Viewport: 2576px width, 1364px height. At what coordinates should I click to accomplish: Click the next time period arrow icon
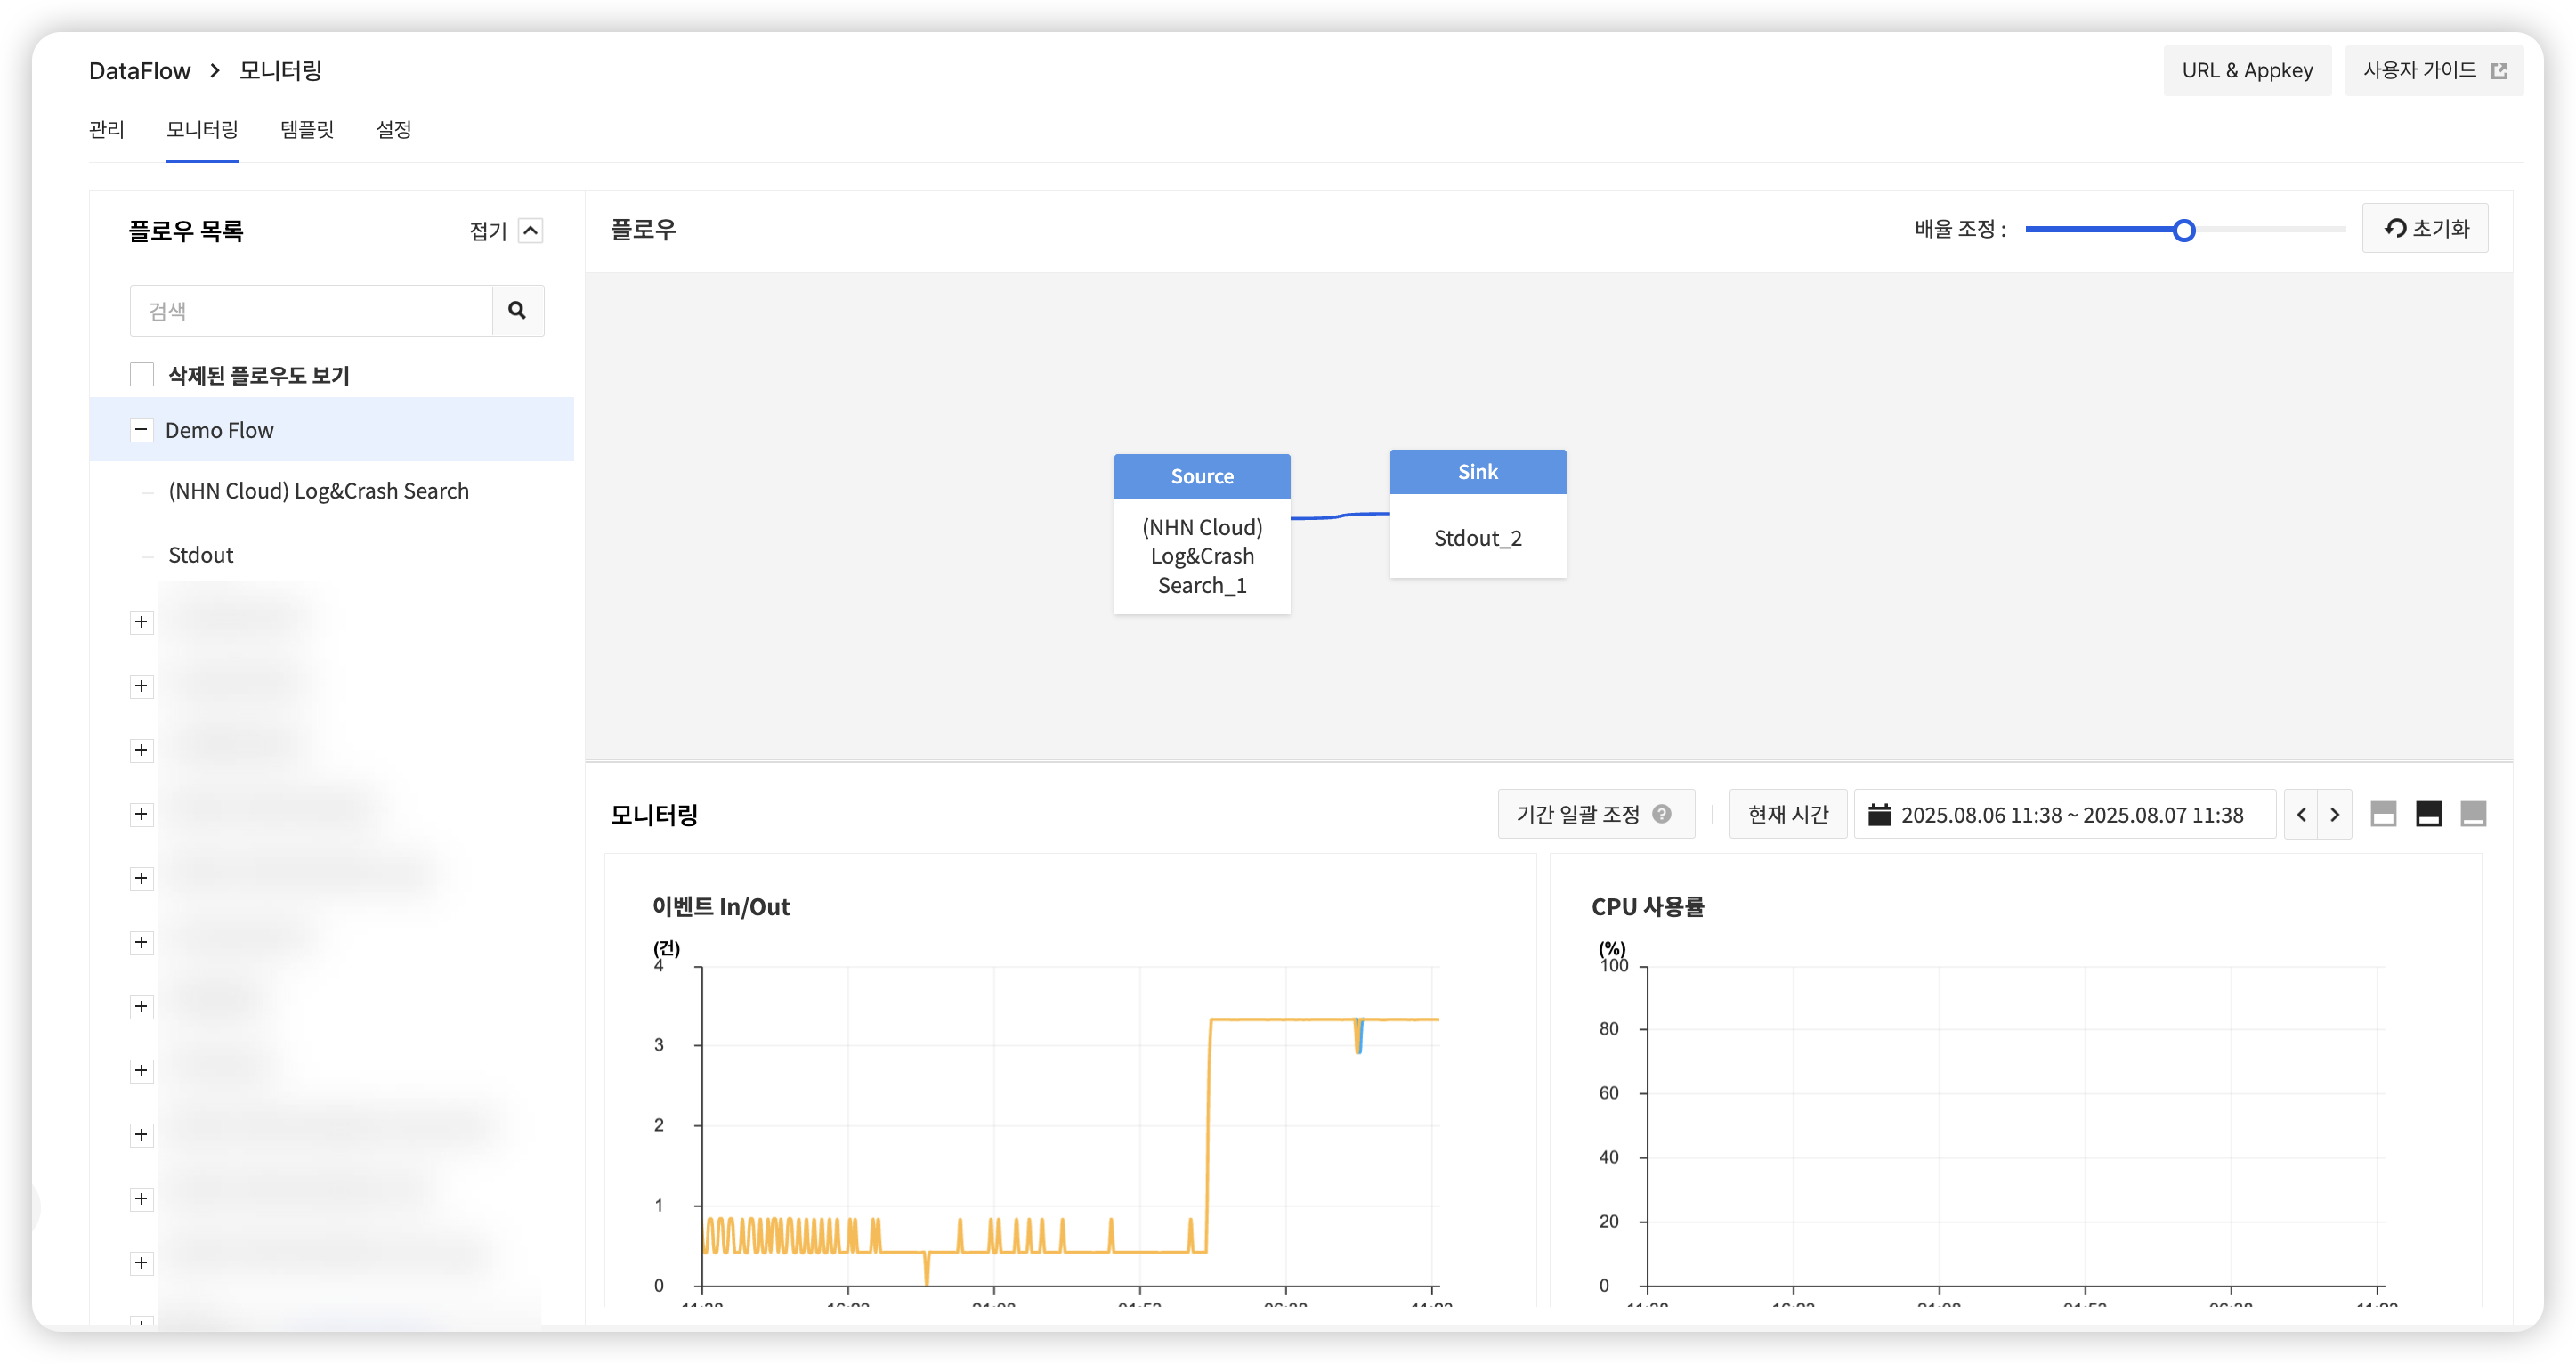tap(2334, 814)
